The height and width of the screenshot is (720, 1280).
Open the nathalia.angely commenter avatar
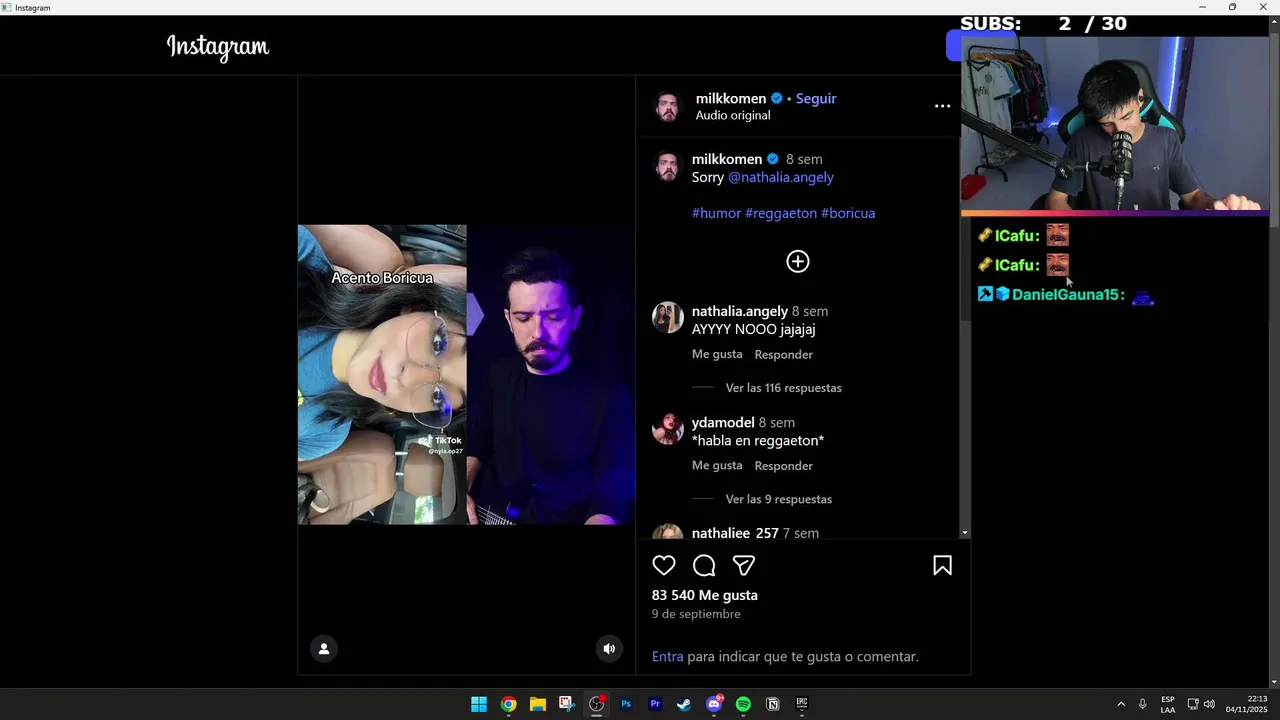point(667,318)
